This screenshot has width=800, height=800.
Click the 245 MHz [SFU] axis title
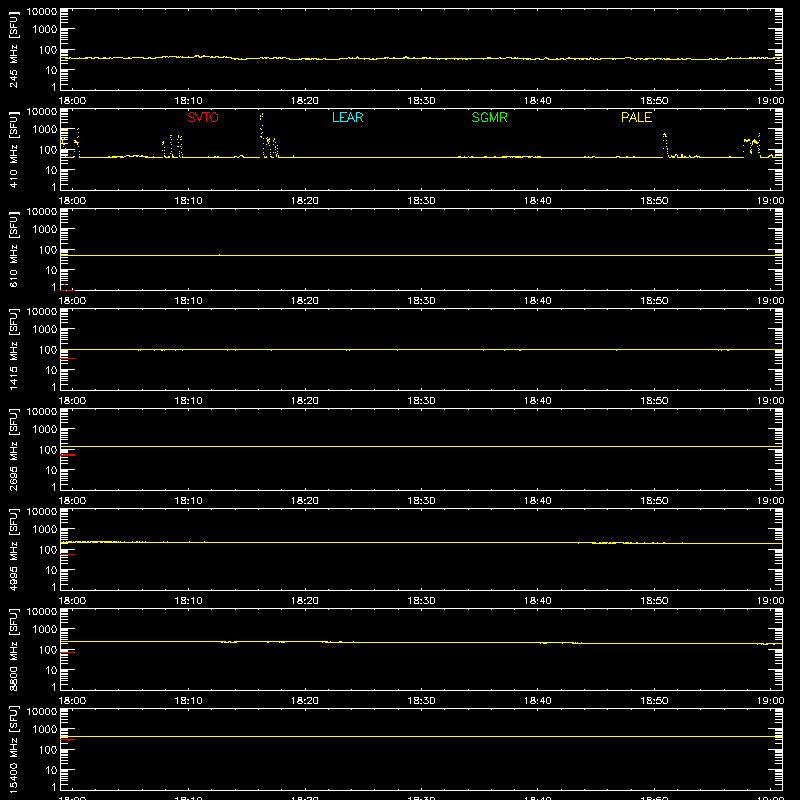(x=14, y=49)
